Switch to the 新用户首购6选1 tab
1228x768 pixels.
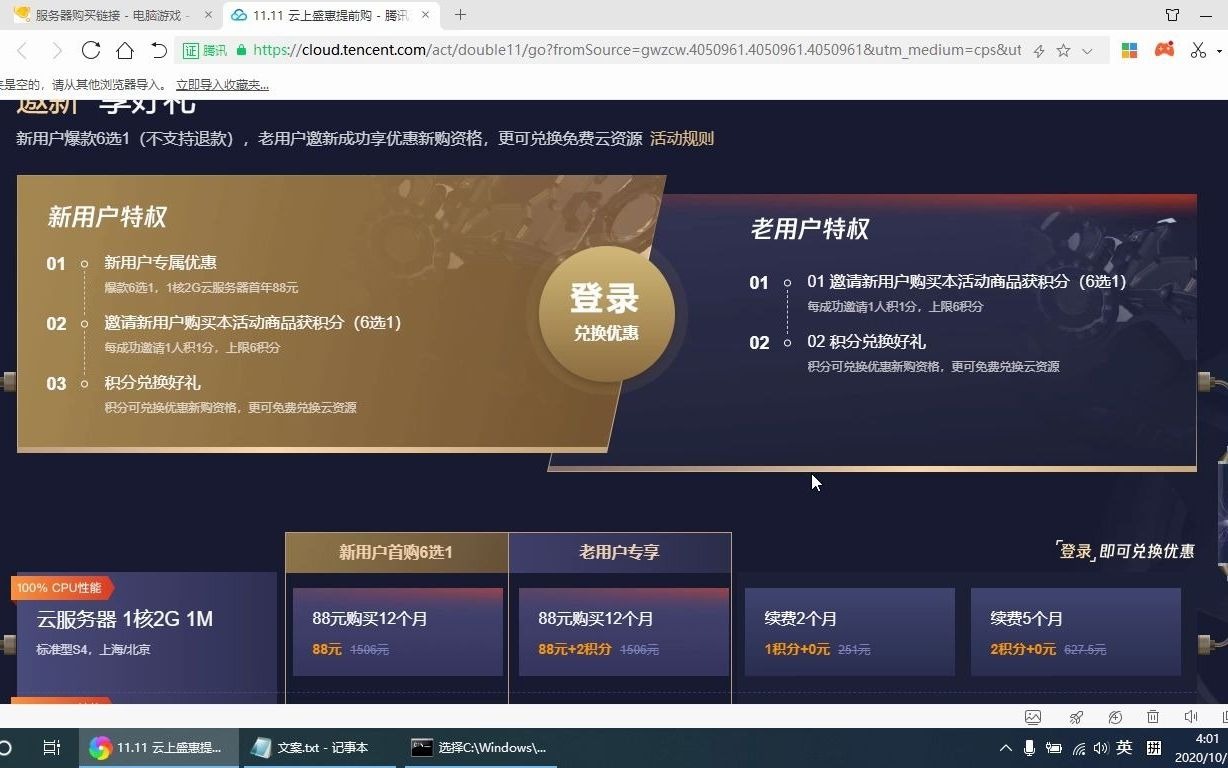tap(396, 550)
